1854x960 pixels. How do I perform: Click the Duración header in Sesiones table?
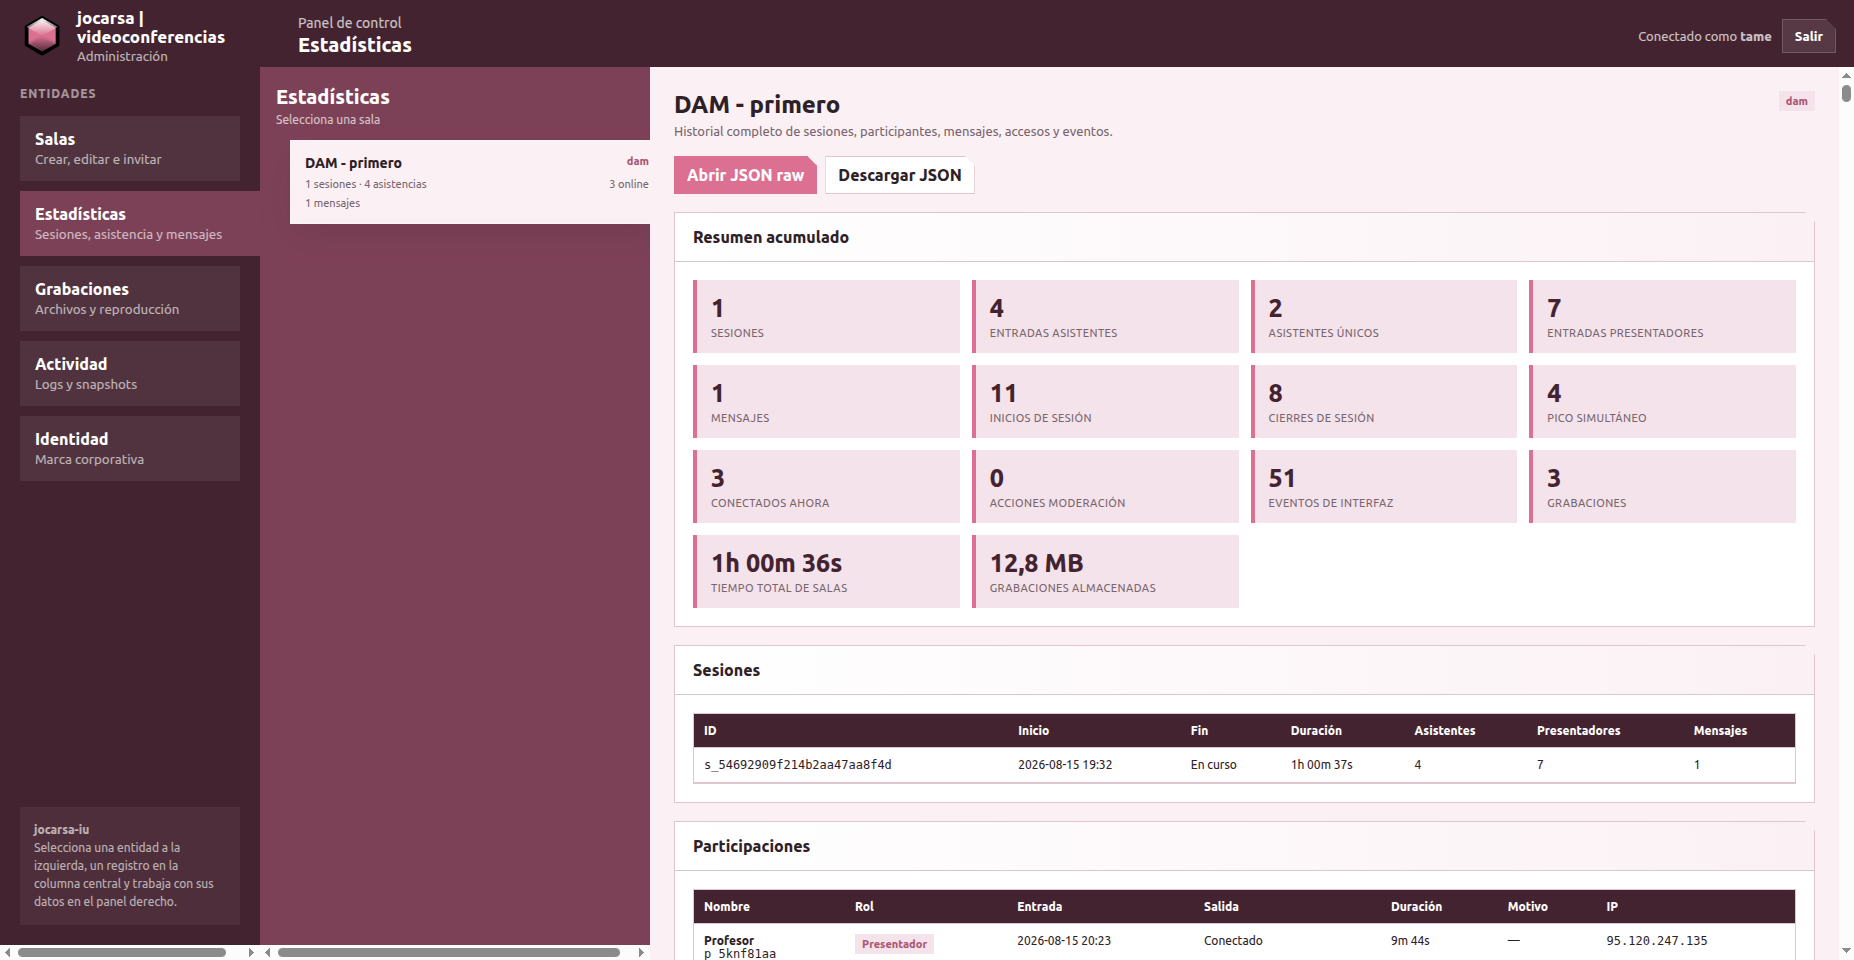(x=1316, y=731)
